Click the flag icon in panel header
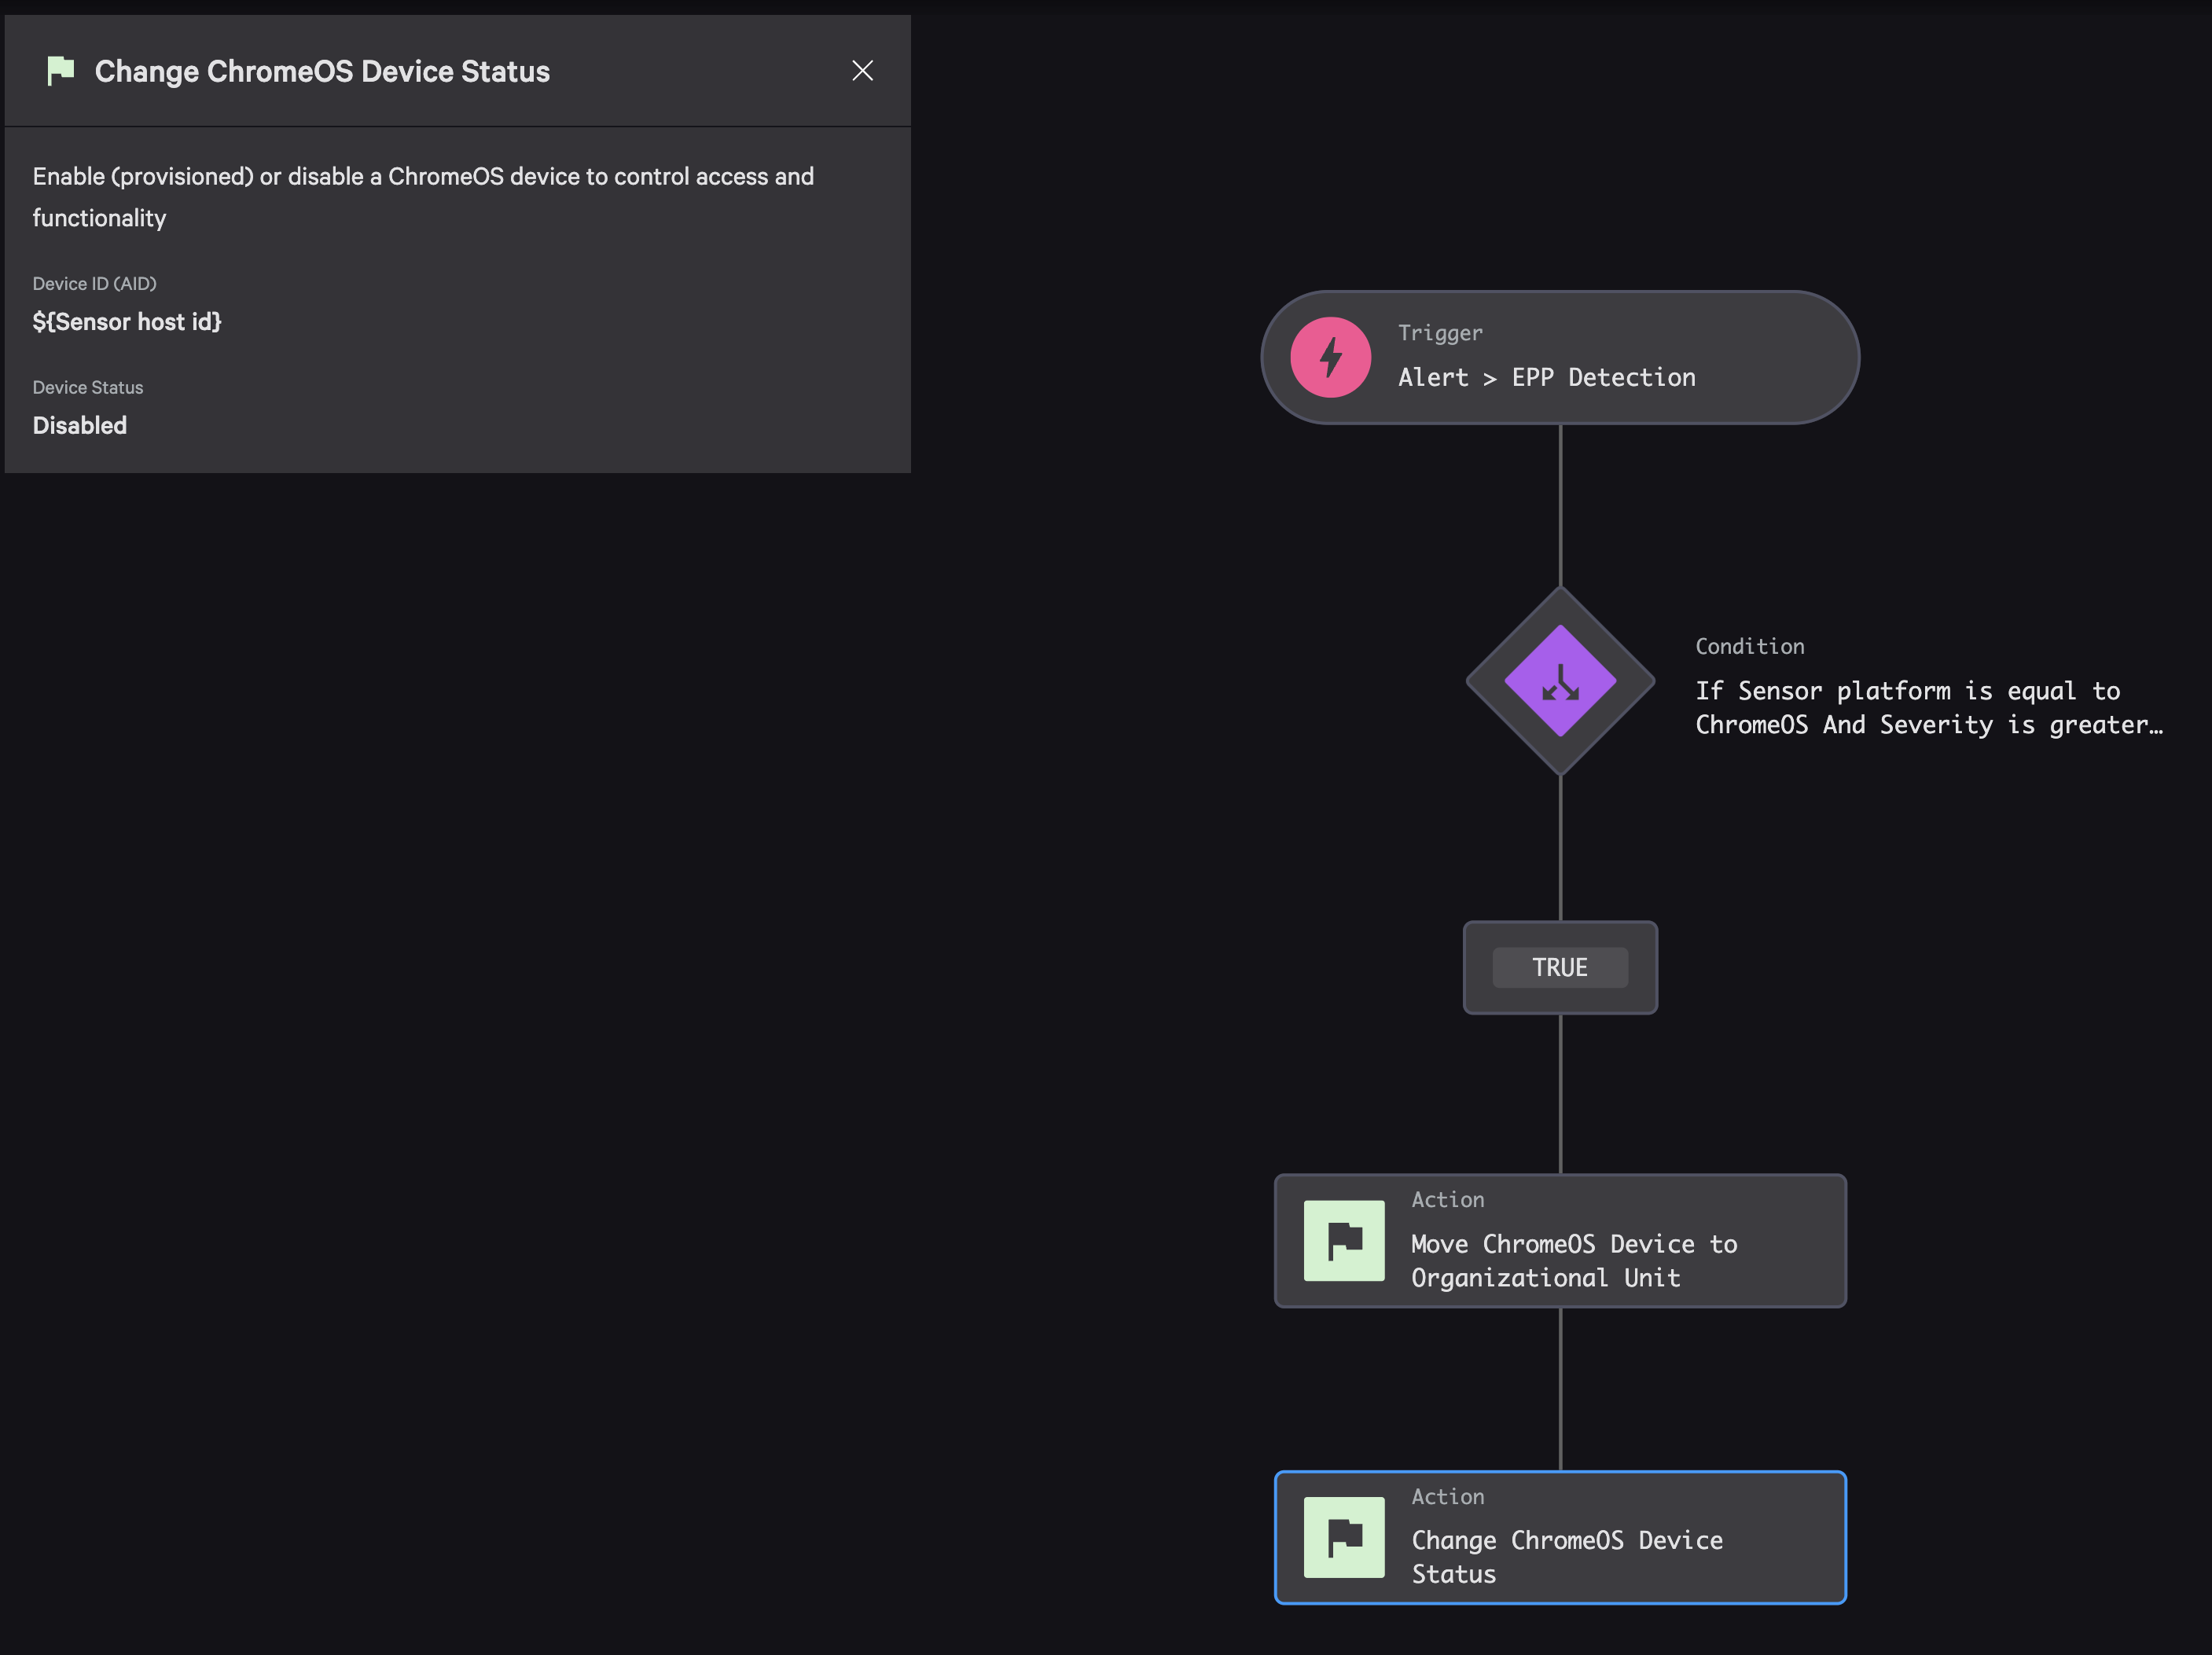This screenshot has width=2212, height=1655. pyautogui.click(x=61, y=71)
